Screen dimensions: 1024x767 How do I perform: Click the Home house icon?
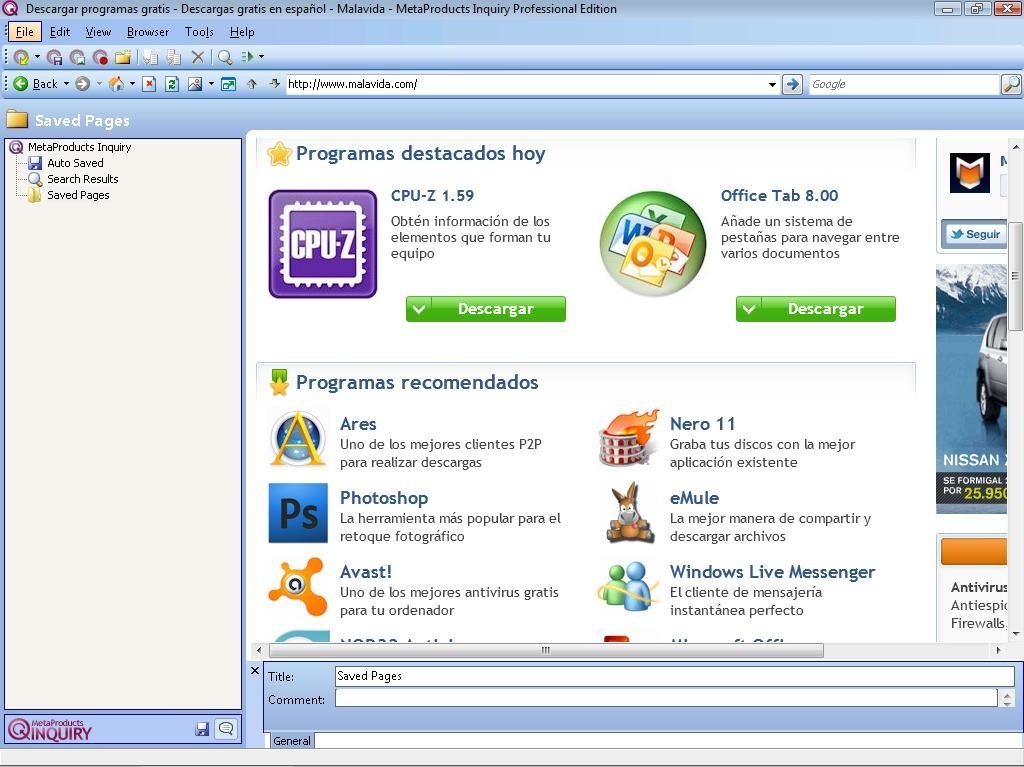click(x=116, y=84)
